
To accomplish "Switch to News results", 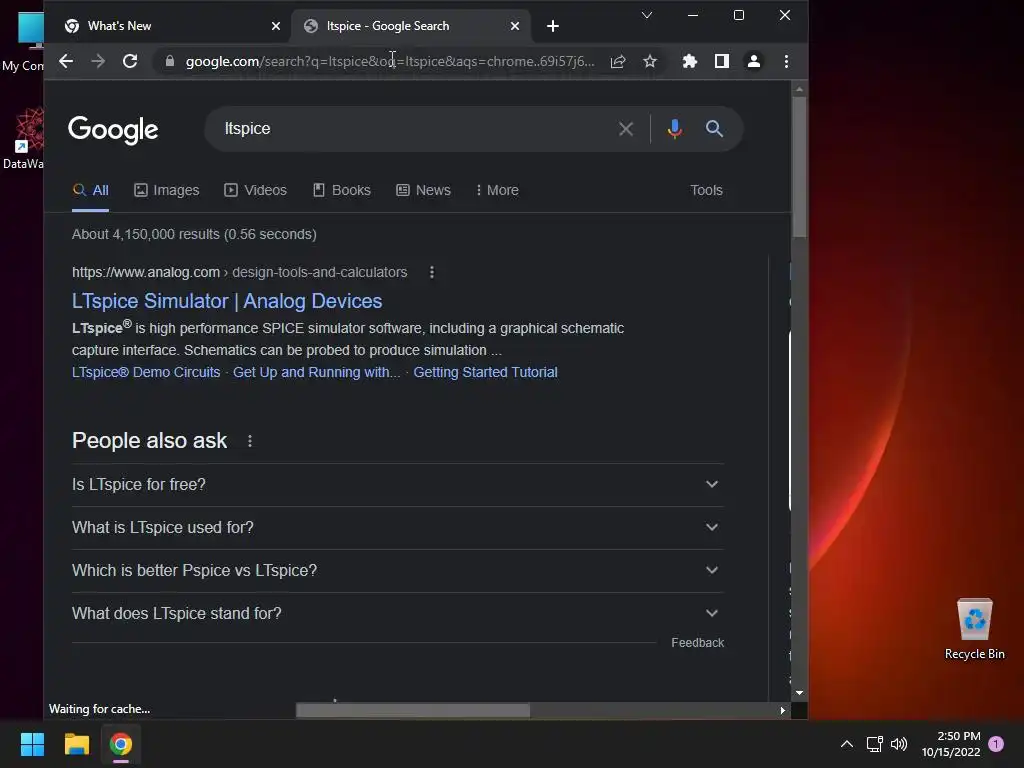I will click(423, 190).
